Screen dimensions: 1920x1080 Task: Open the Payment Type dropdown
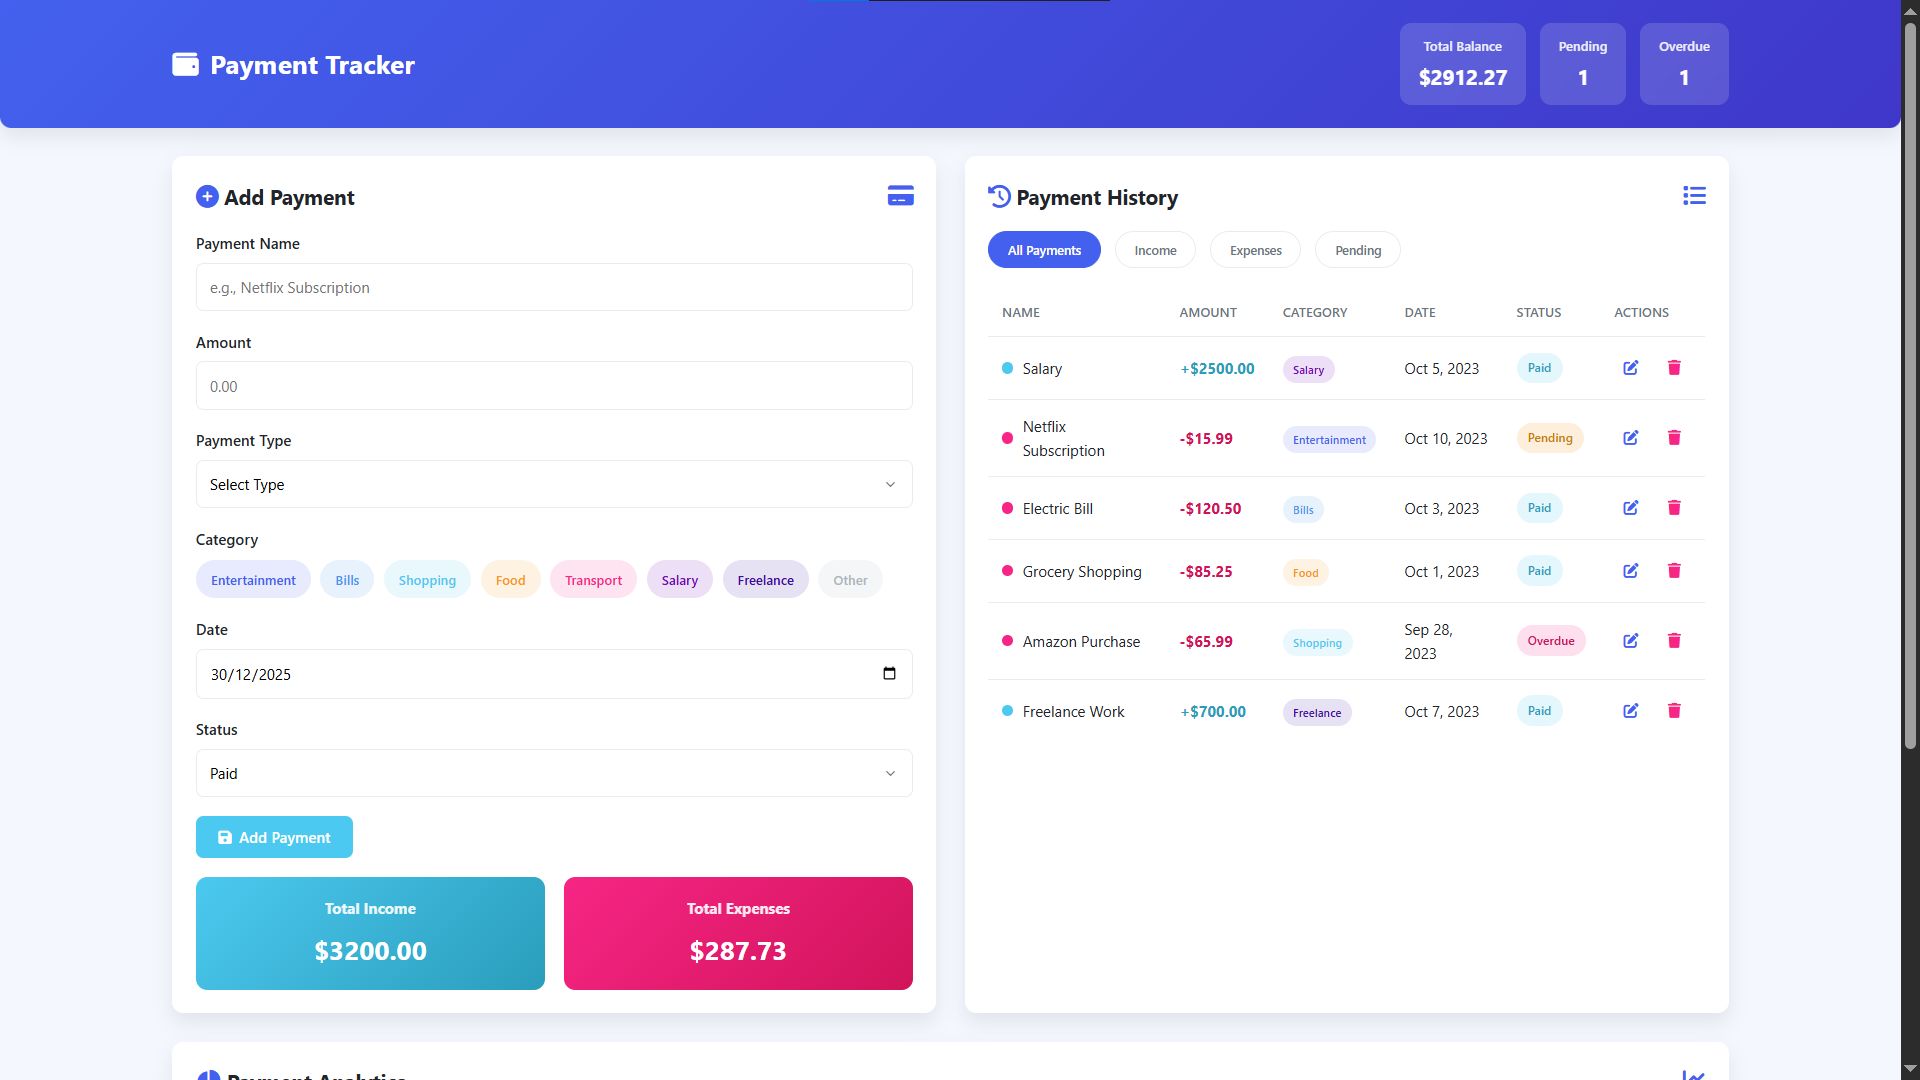554,484
